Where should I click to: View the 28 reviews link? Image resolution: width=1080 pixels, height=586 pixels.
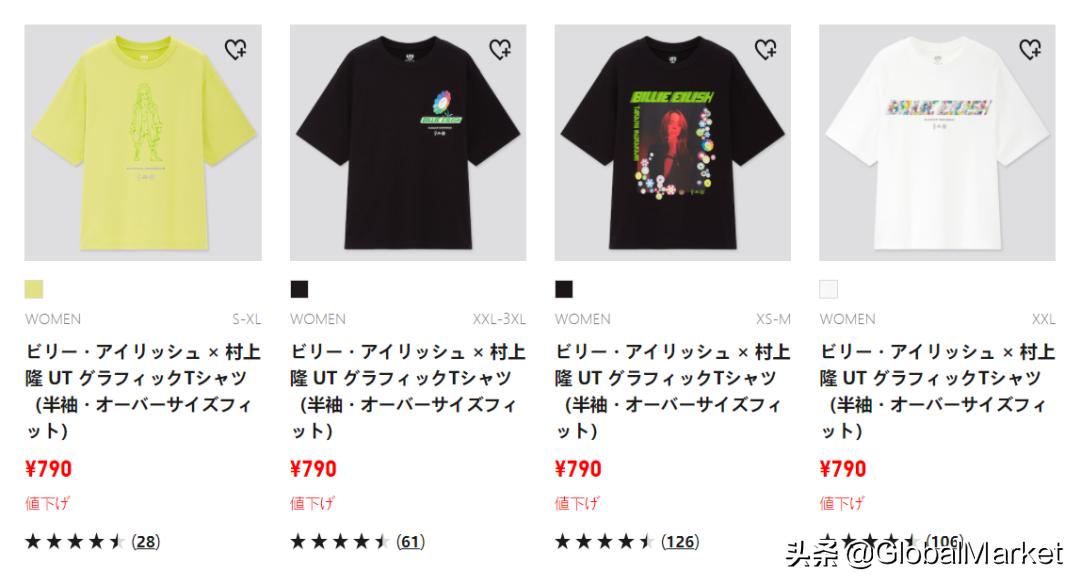146,542
